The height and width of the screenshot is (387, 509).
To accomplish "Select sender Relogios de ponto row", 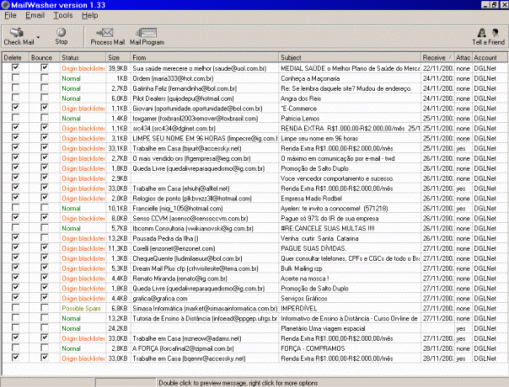I will [192, 198].
